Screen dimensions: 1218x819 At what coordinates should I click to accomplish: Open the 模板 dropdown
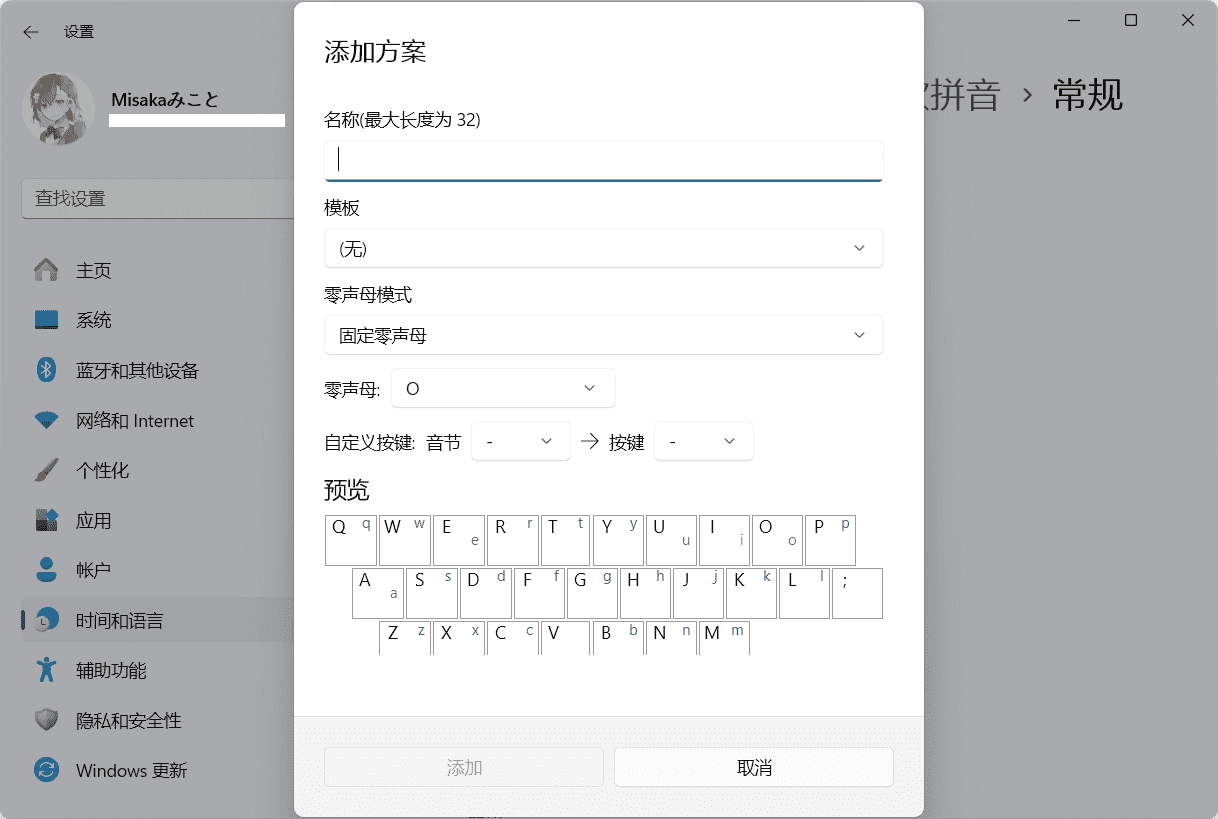pyautogui.click(x=603, y=248)
